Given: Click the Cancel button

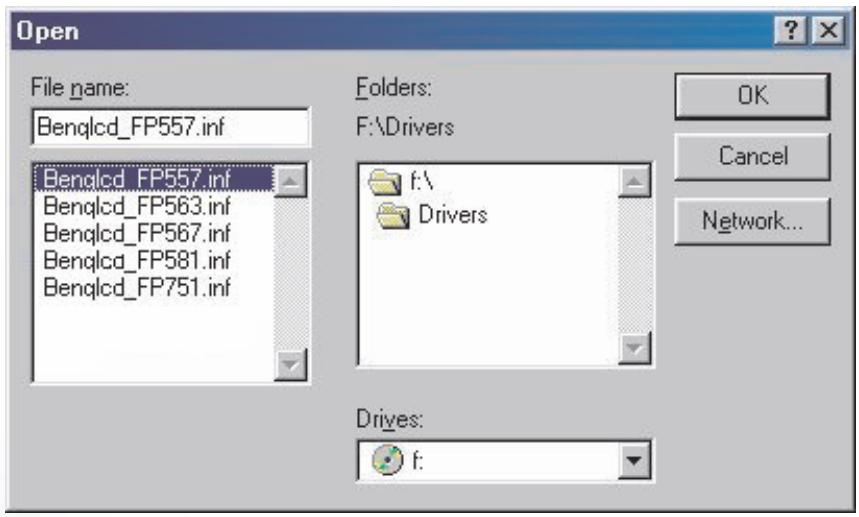Looking at the screenshot, I should click(752, 157).
